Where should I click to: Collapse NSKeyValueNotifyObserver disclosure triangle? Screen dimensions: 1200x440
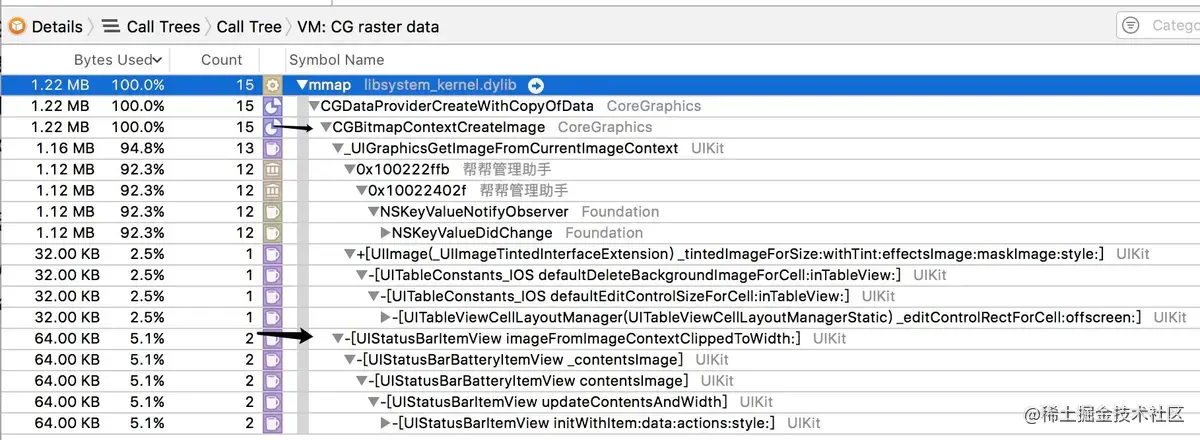(x=373, y=212)
